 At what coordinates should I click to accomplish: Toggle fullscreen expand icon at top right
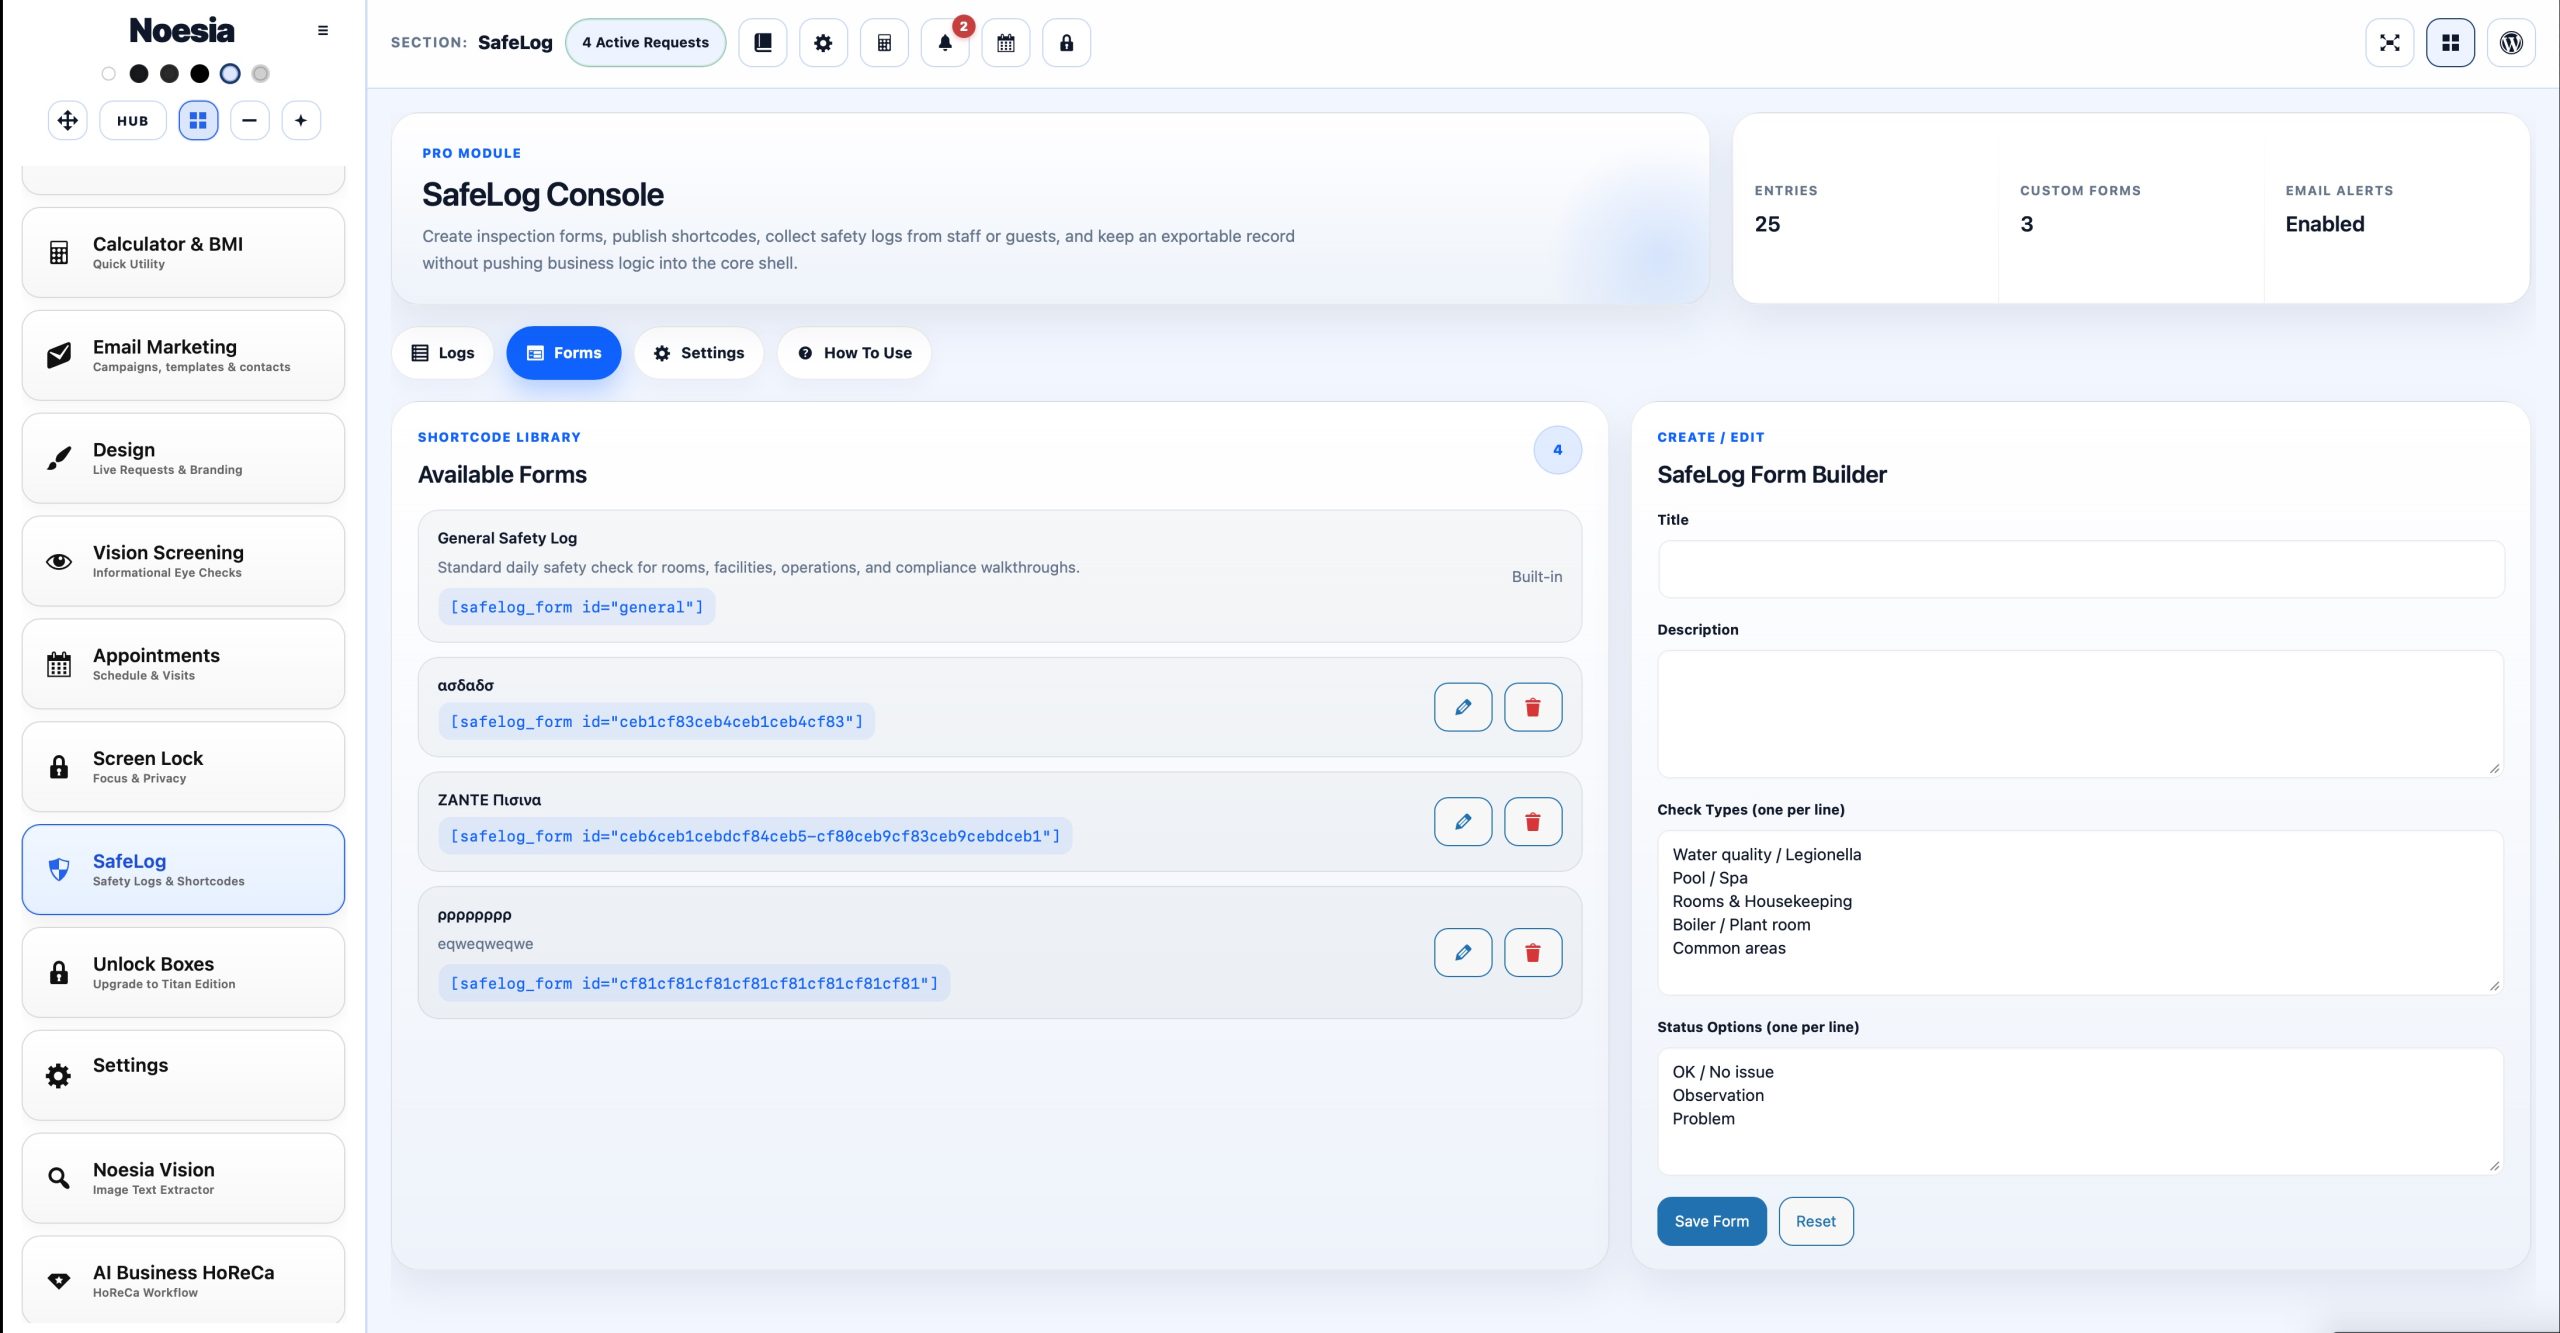coord(2390,43)
